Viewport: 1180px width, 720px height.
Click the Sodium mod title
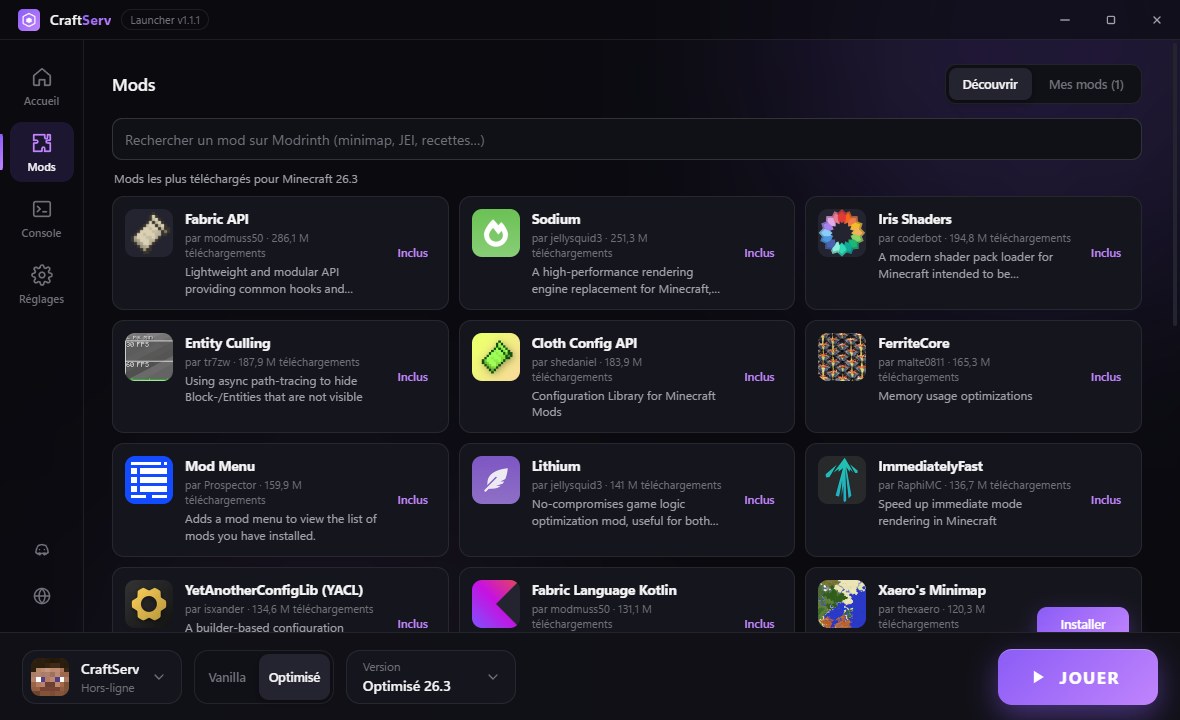click(x=556, y=219)
